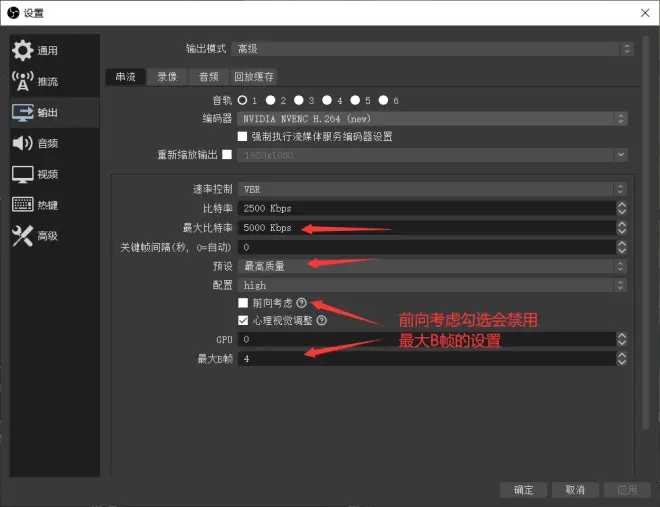Click the 最大B帧 value field showing 4

coord(427,358)
